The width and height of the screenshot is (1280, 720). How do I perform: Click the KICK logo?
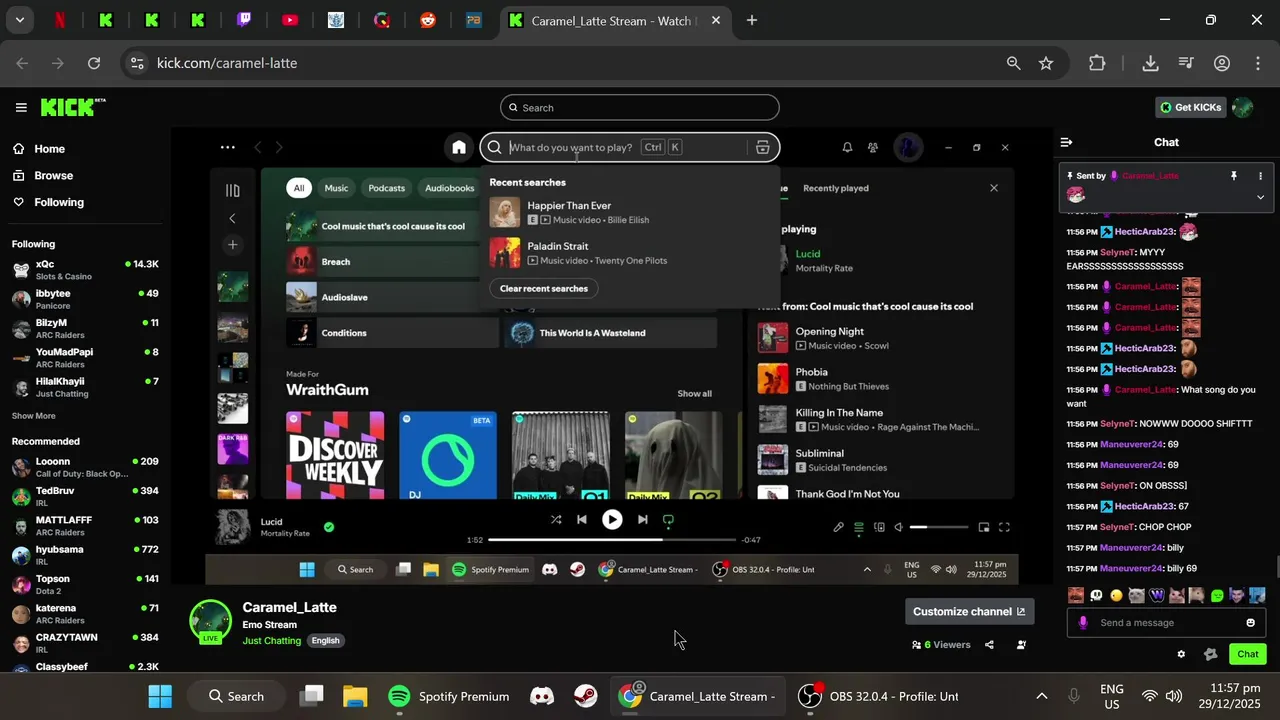72,107
